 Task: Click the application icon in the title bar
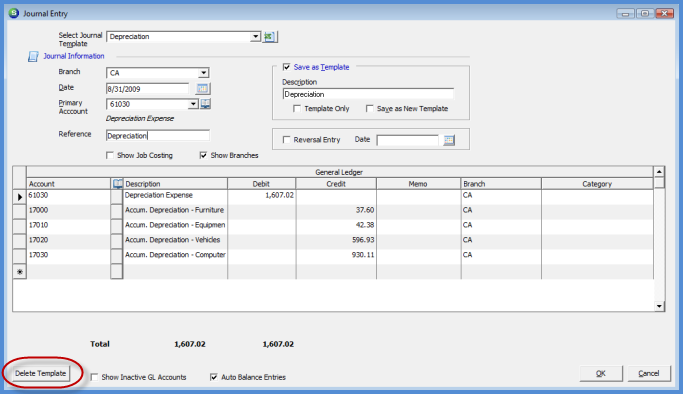(14, 13)
